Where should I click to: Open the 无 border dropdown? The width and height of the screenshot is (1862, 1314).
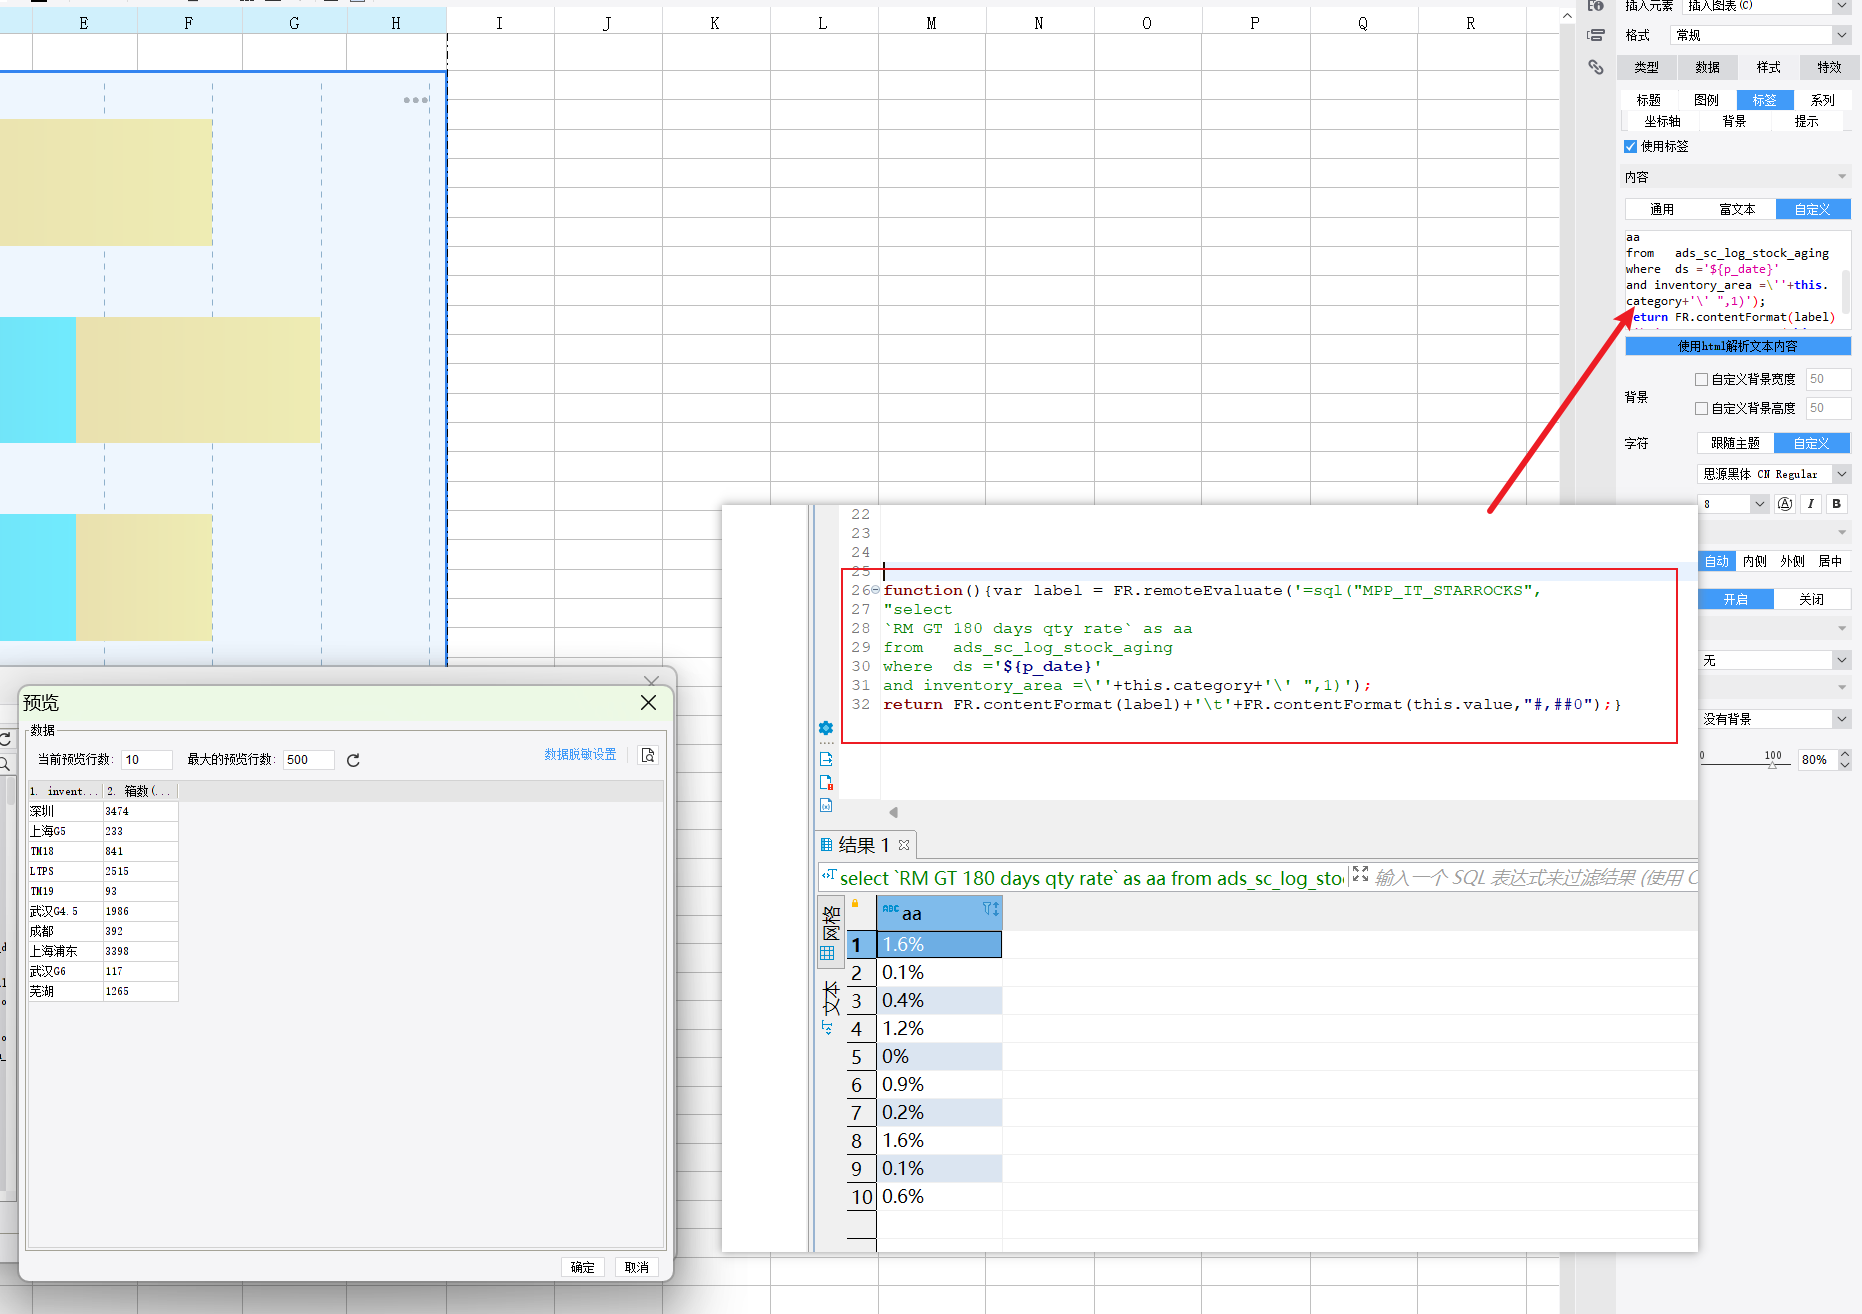point(1842,660)
